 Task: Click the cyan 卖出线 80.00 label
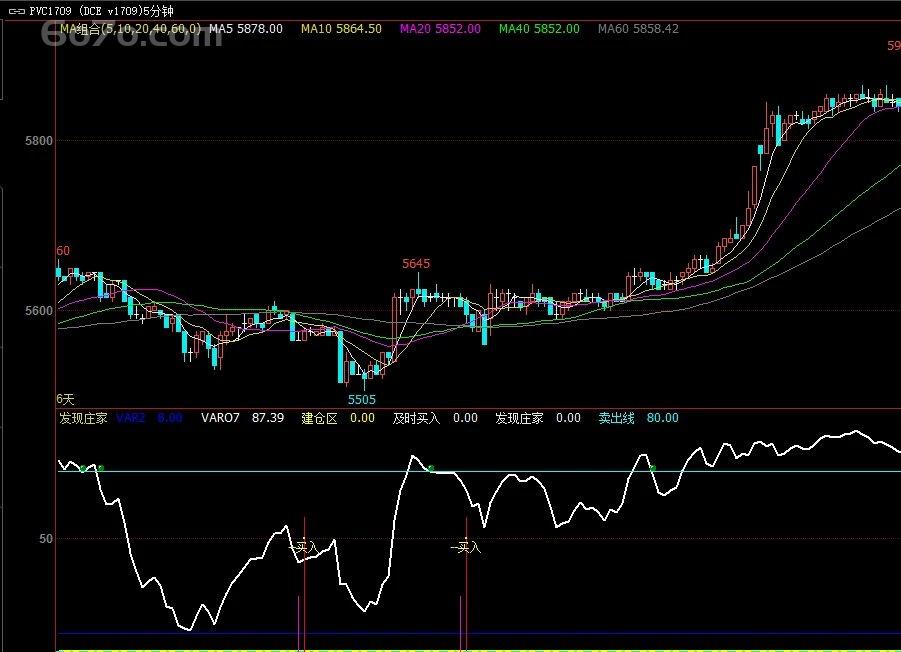pos(638,418)
